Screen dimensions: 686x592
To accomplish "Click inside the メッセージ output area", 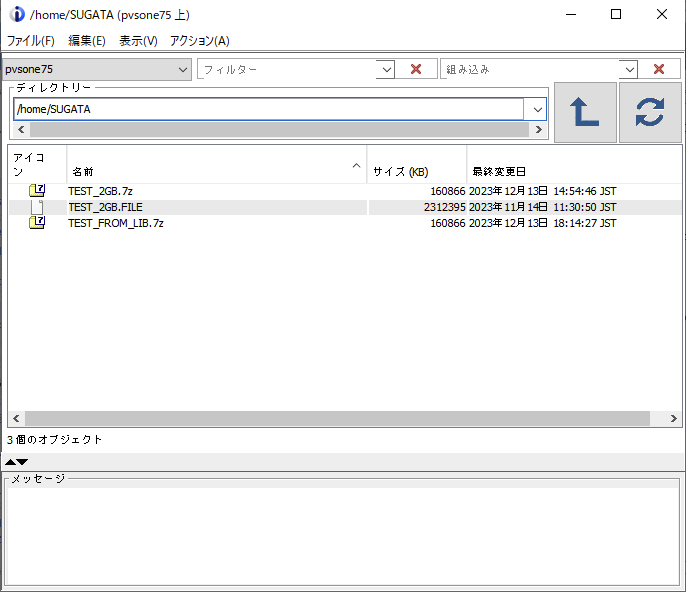I will click(343, 536).
